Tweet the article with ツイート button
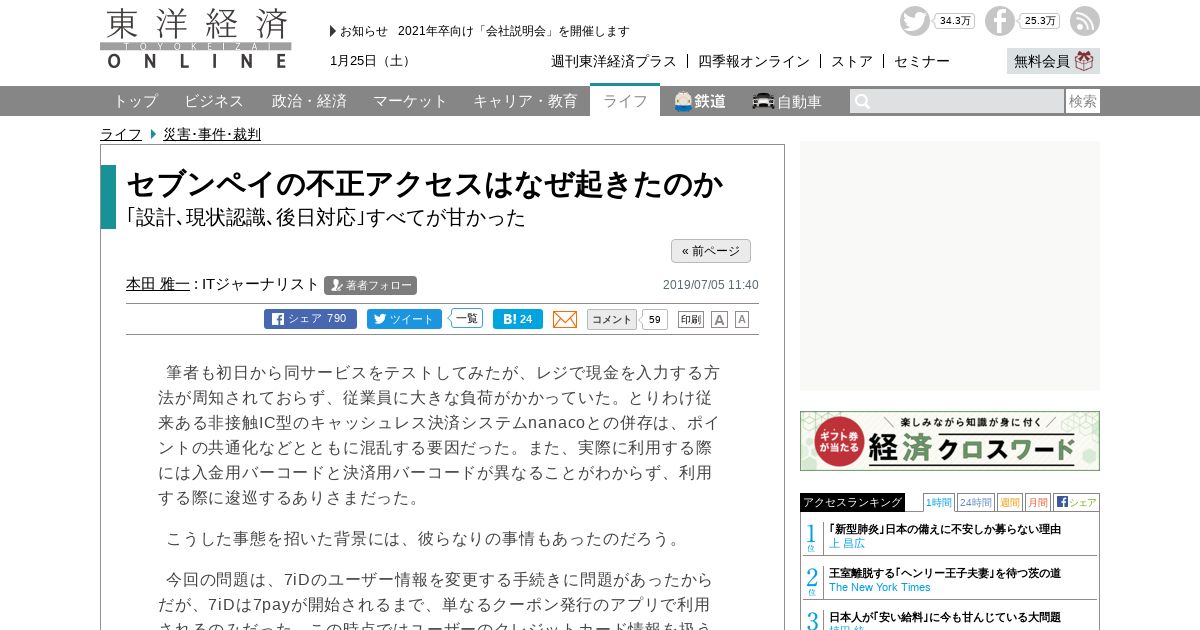Viewport: 1200px width, 630px height. tap(404, 319)
